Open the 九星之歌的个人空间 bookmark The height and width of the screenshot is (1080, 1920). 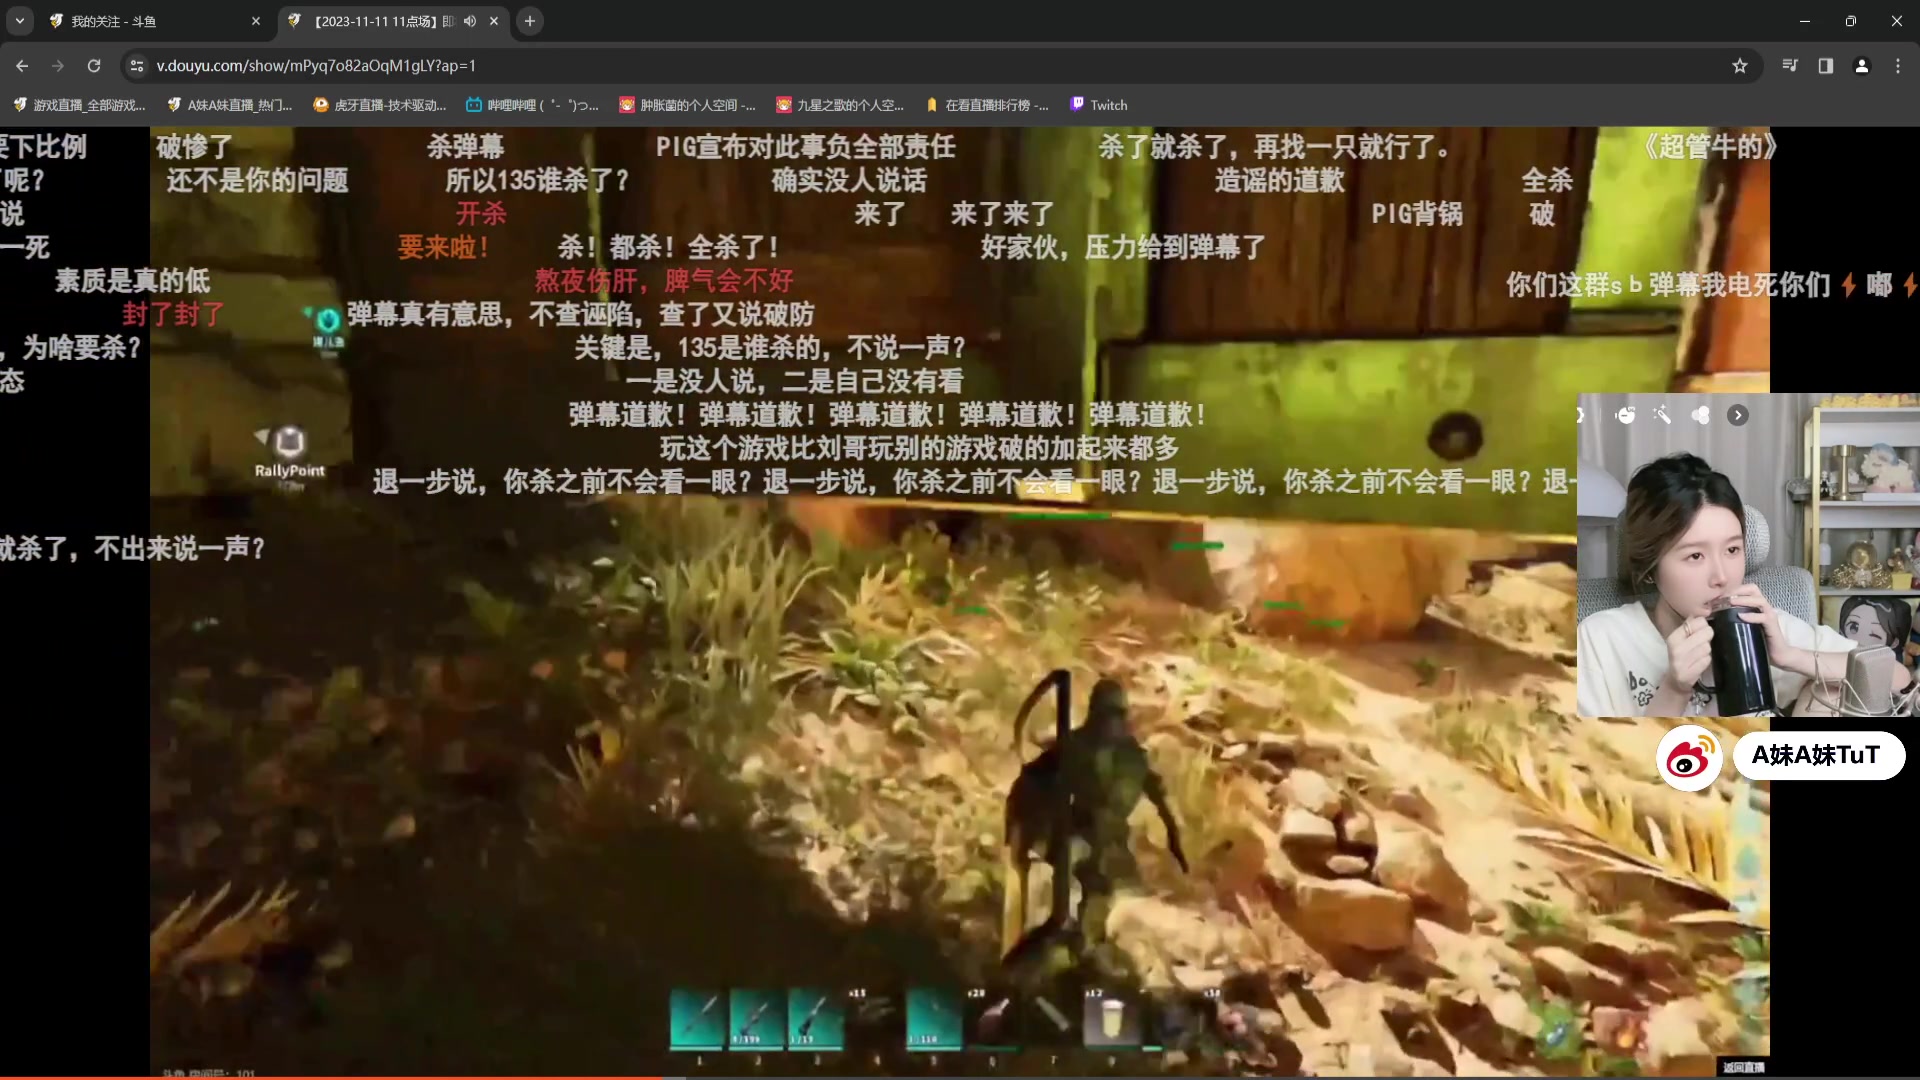point(841,105)
